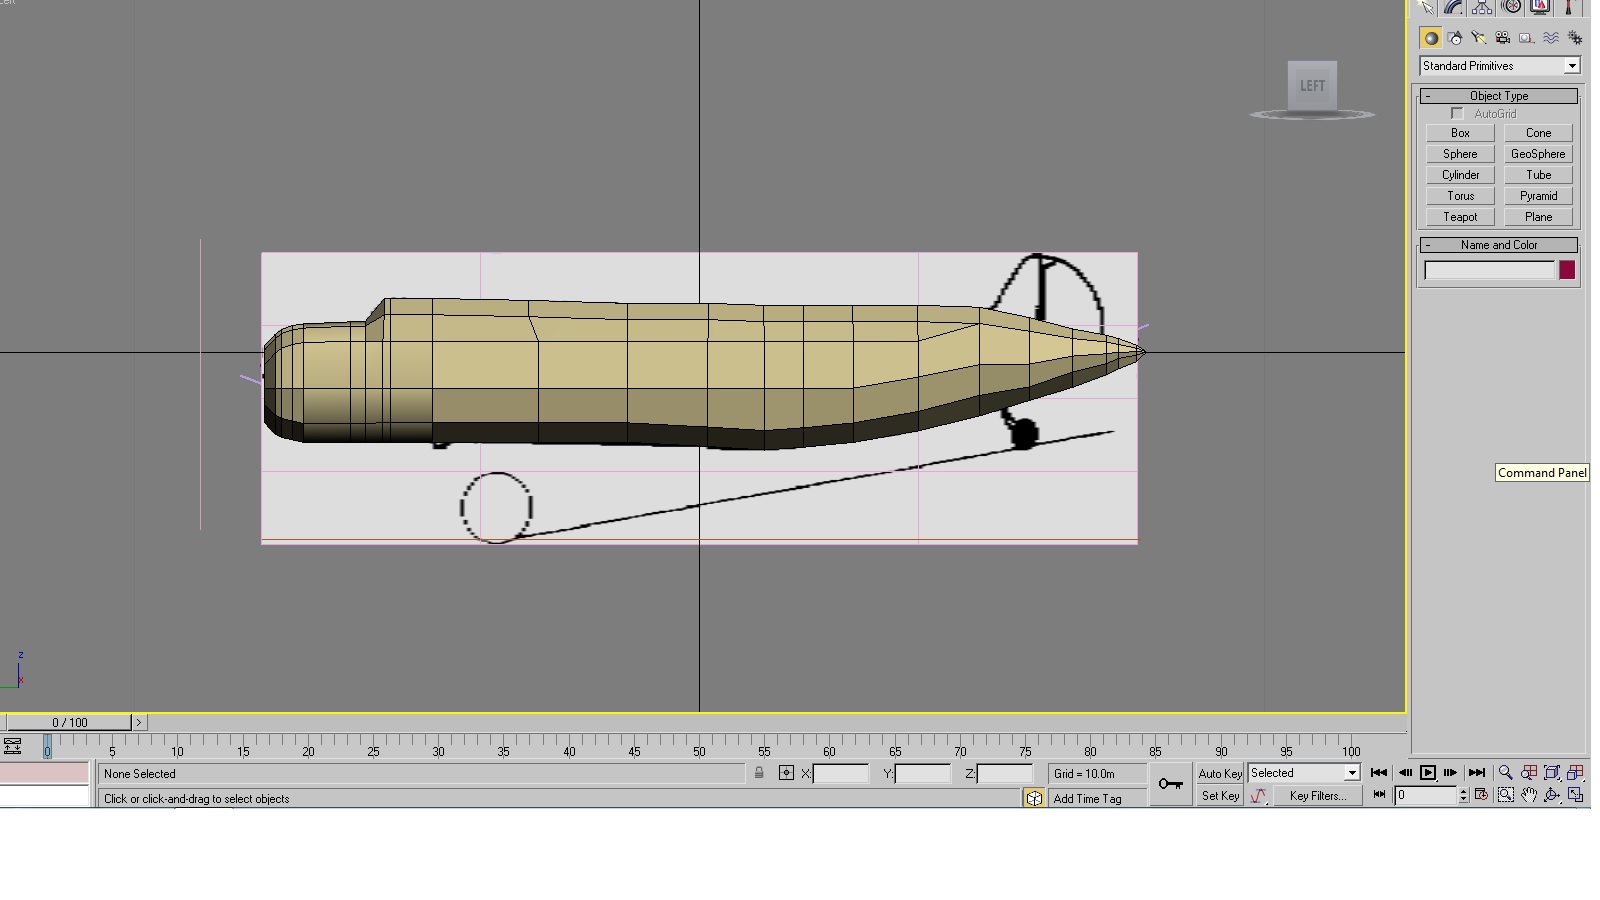Expand the Selected key filter dropdown
This screenshot has height=900, width=1600.
[1304, 773]
